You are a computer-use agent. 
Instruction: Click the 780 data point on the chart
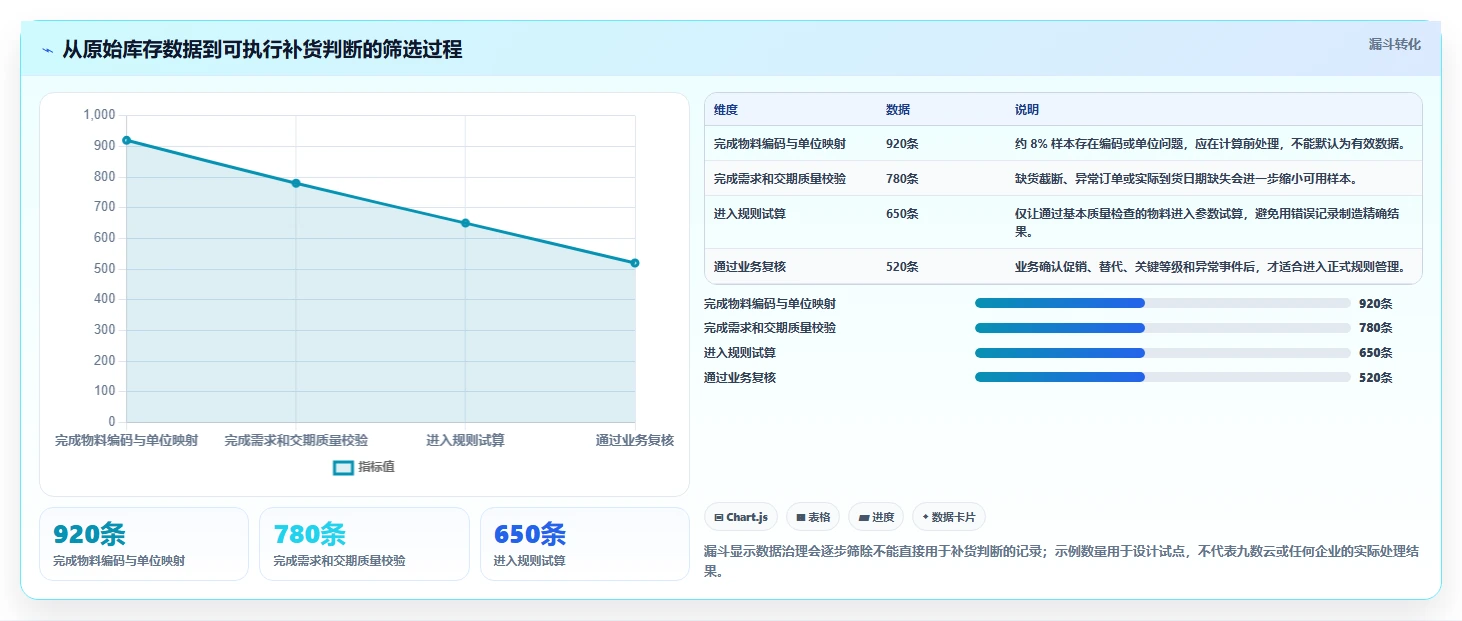click(296, 183)
